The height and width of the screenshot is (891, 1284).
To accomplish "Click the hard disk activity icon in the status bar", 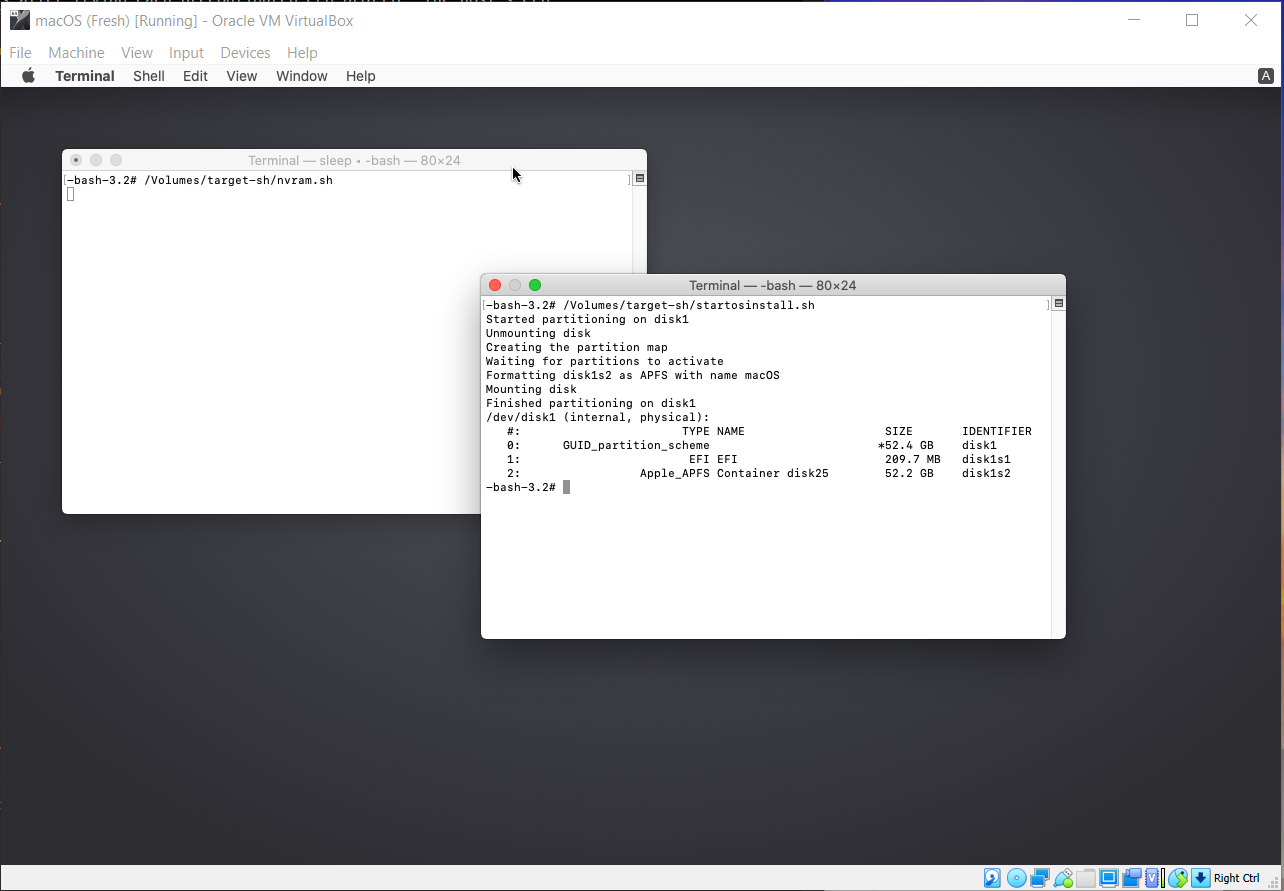I will (991, 877).
